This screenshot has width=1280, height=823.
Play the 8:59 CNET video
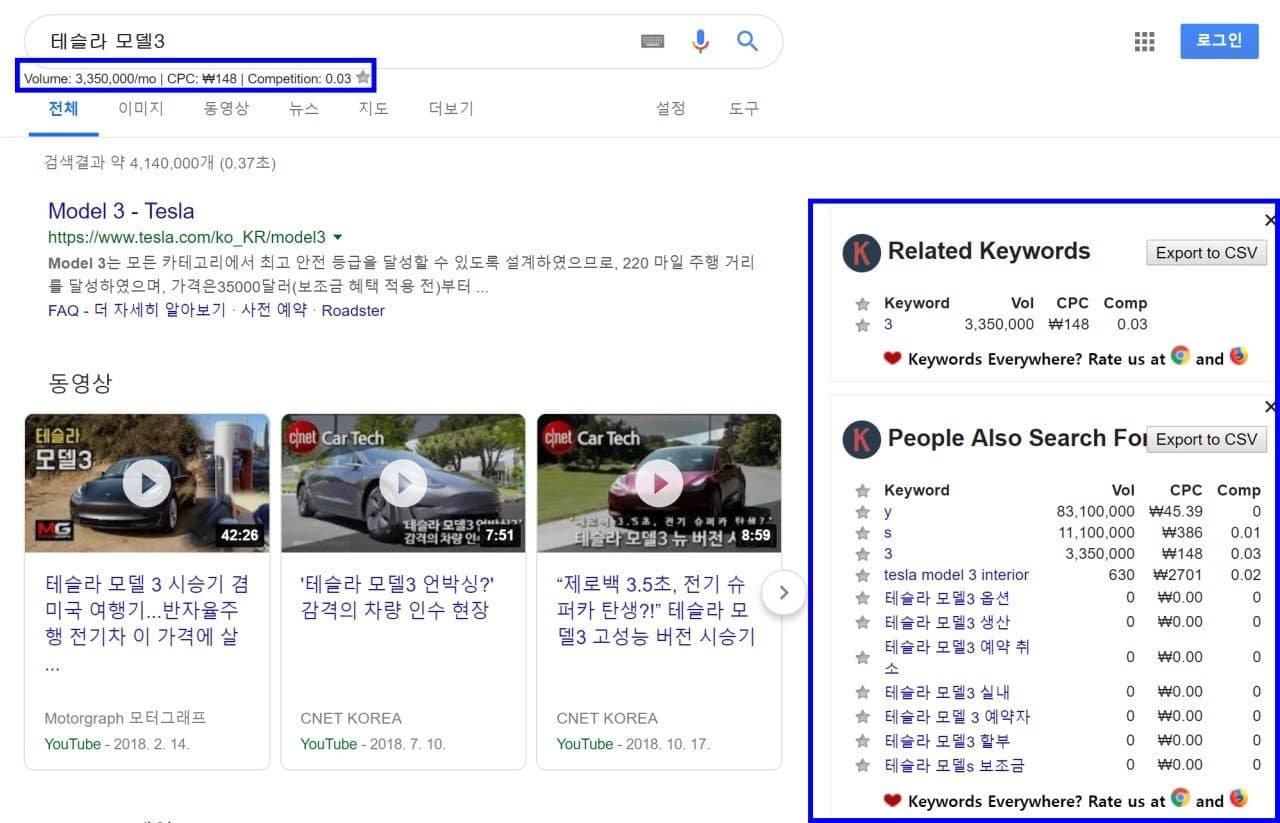[659, 484]
